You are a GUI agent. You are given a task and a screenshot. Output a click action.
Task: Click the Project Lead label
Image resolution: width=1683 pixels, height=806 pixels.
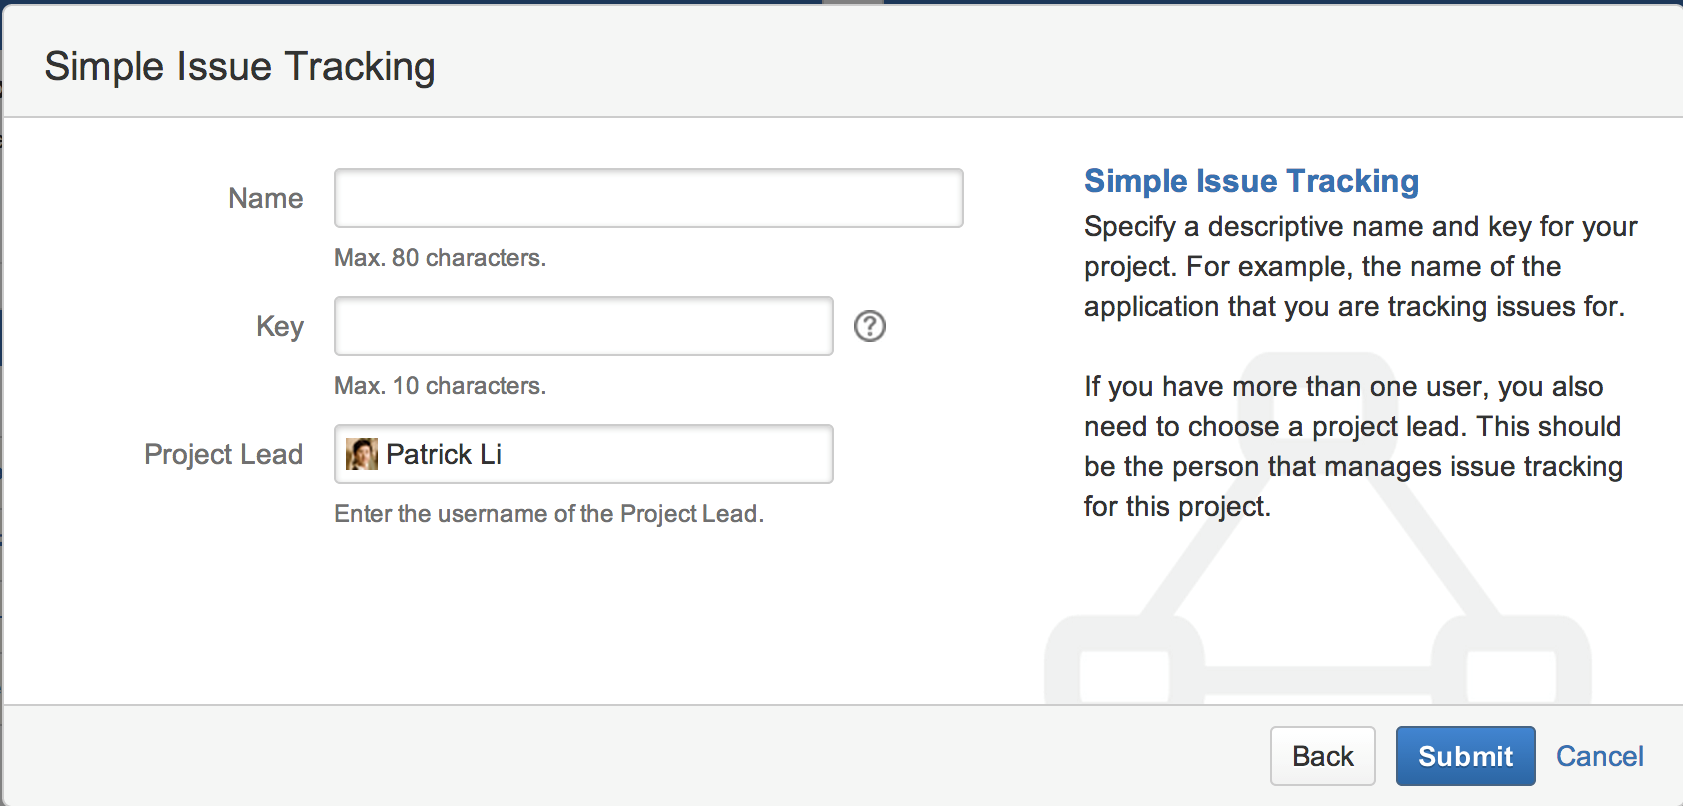(224, 455)
